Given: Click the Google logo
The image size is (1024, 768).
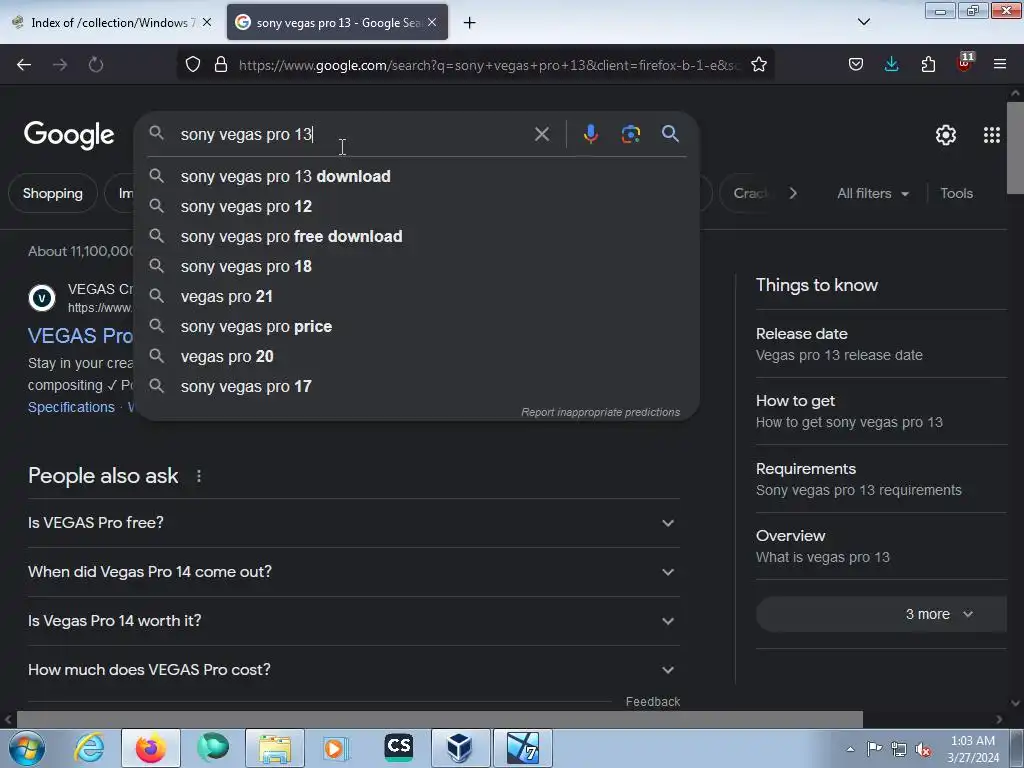Looking at the screenshot, I should (x=69, y=135).
